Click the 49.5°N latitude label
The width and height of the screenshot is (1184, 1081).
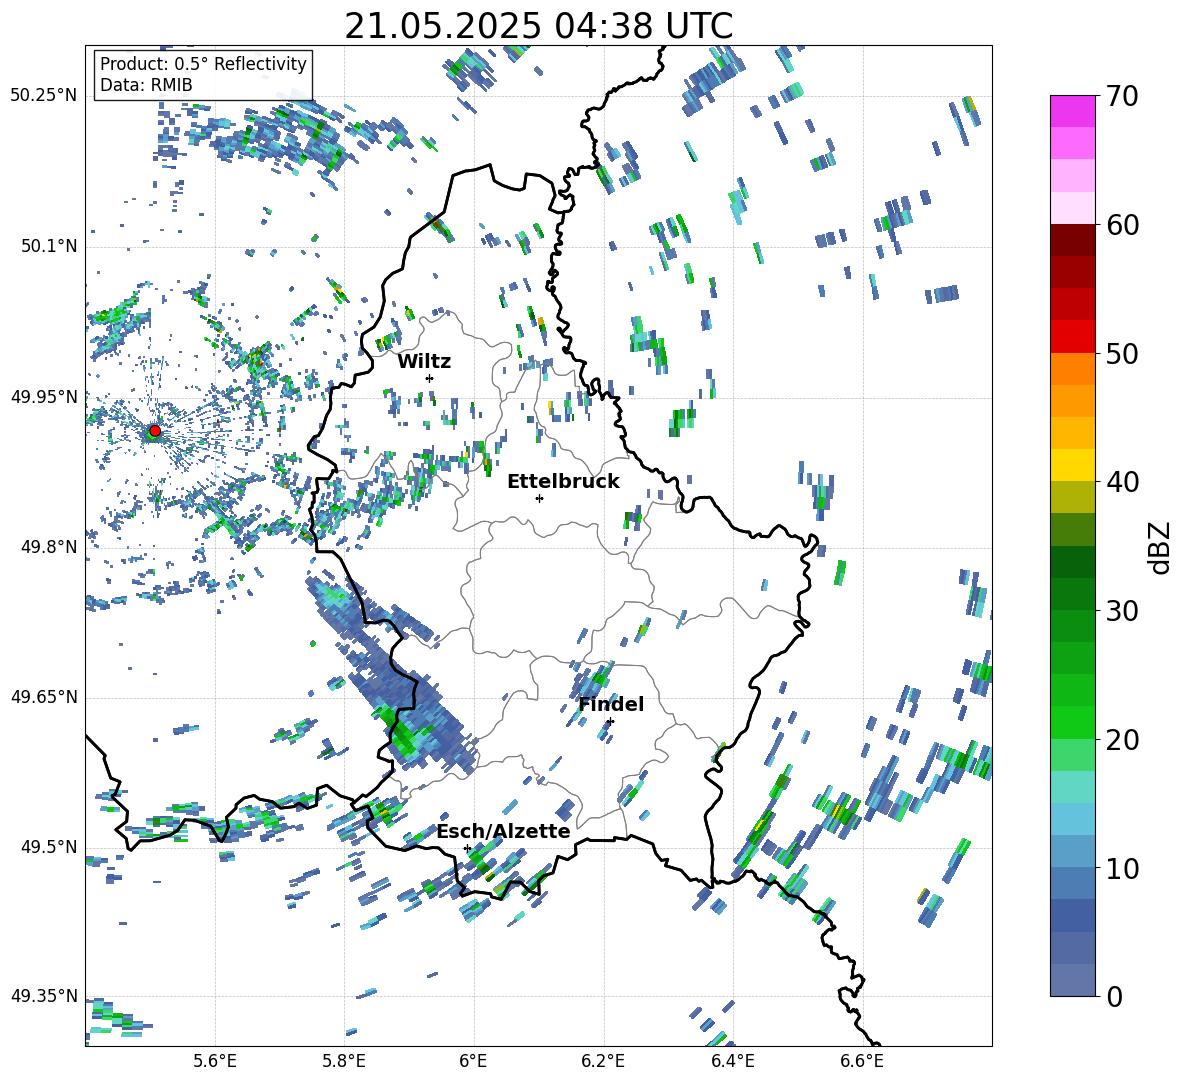(x=48, y=846)
